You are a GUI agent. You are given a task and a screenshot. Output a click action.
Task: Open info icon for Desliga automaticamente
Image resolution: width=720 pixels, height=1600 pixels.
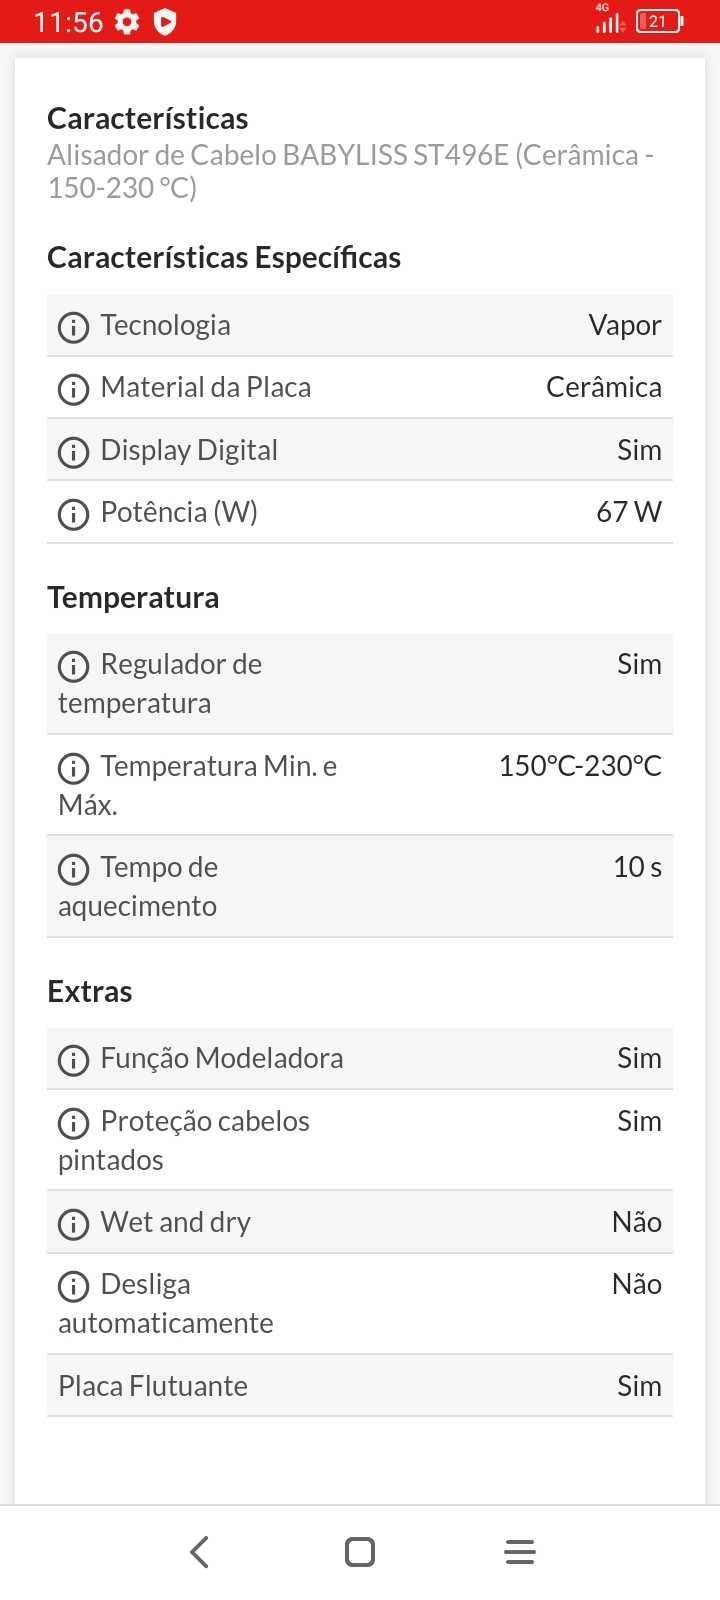(73, 1286)
